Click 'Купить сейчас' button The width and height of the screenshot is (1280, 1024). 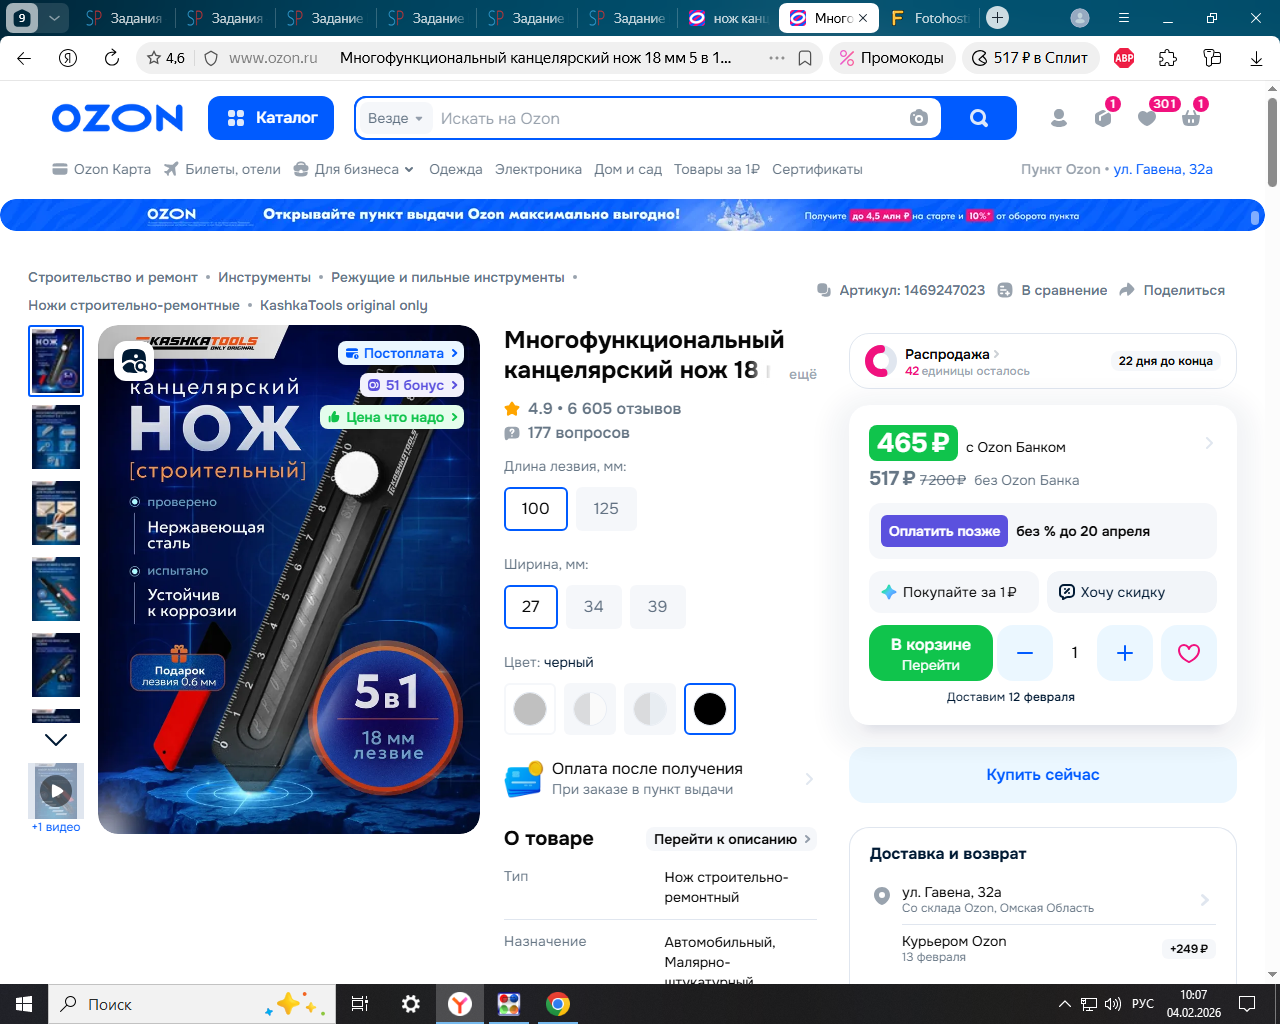[x=1043, y=775]
